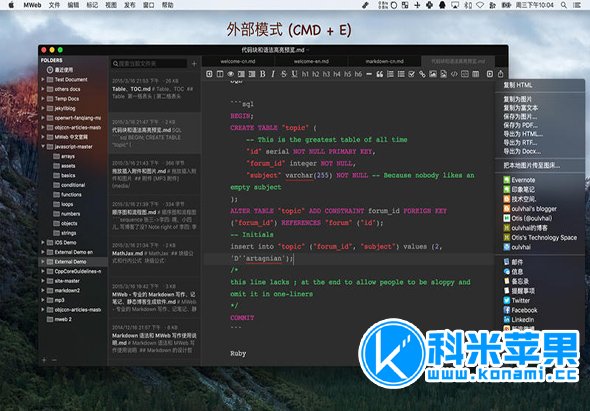Click the eye preview icon in toolbar
This screenshot has width=590, height=411.
(230, 74)
